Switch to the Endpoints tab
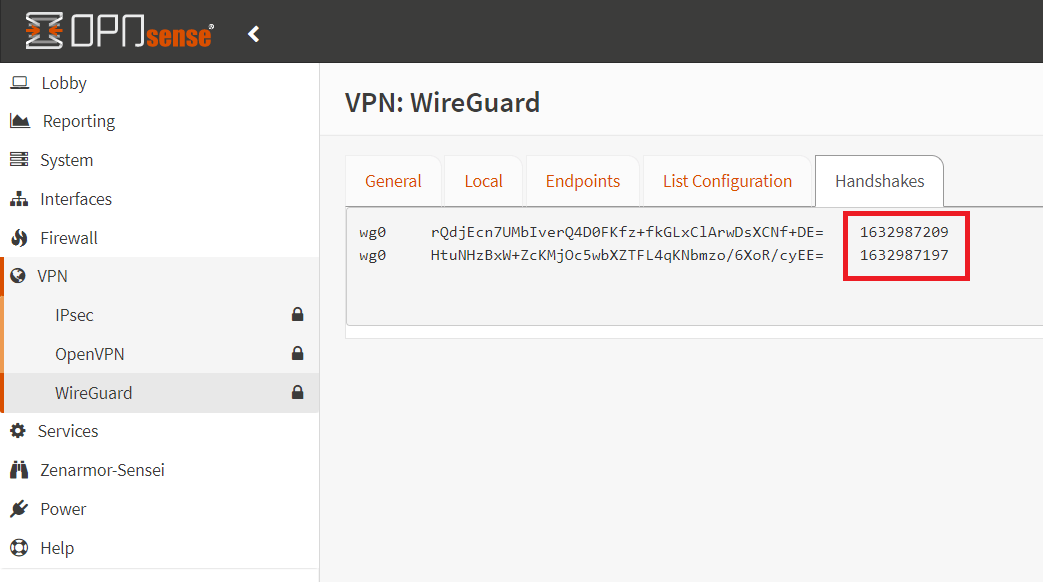Viewport: 1043px width, 582px height. coord(582,181)
